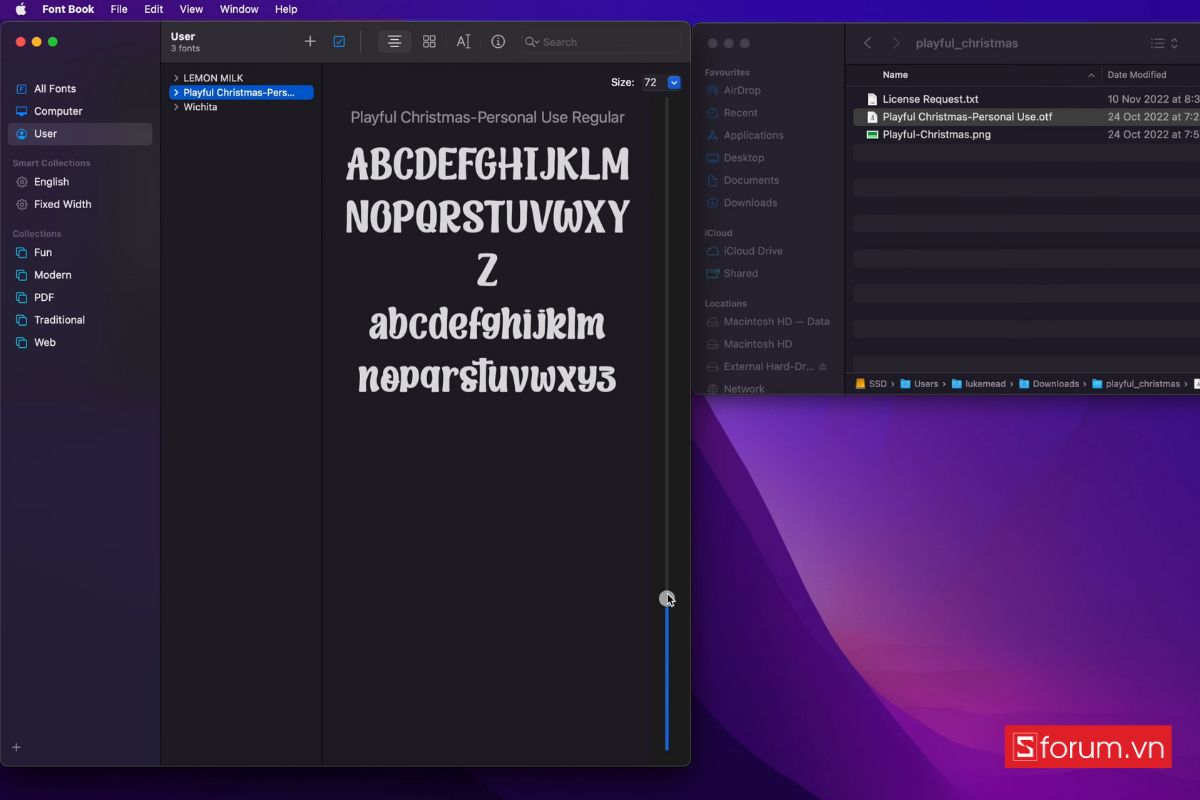Click the add font plus button in toolbar
Screen dimensions: 1200x800
point(310,41)
